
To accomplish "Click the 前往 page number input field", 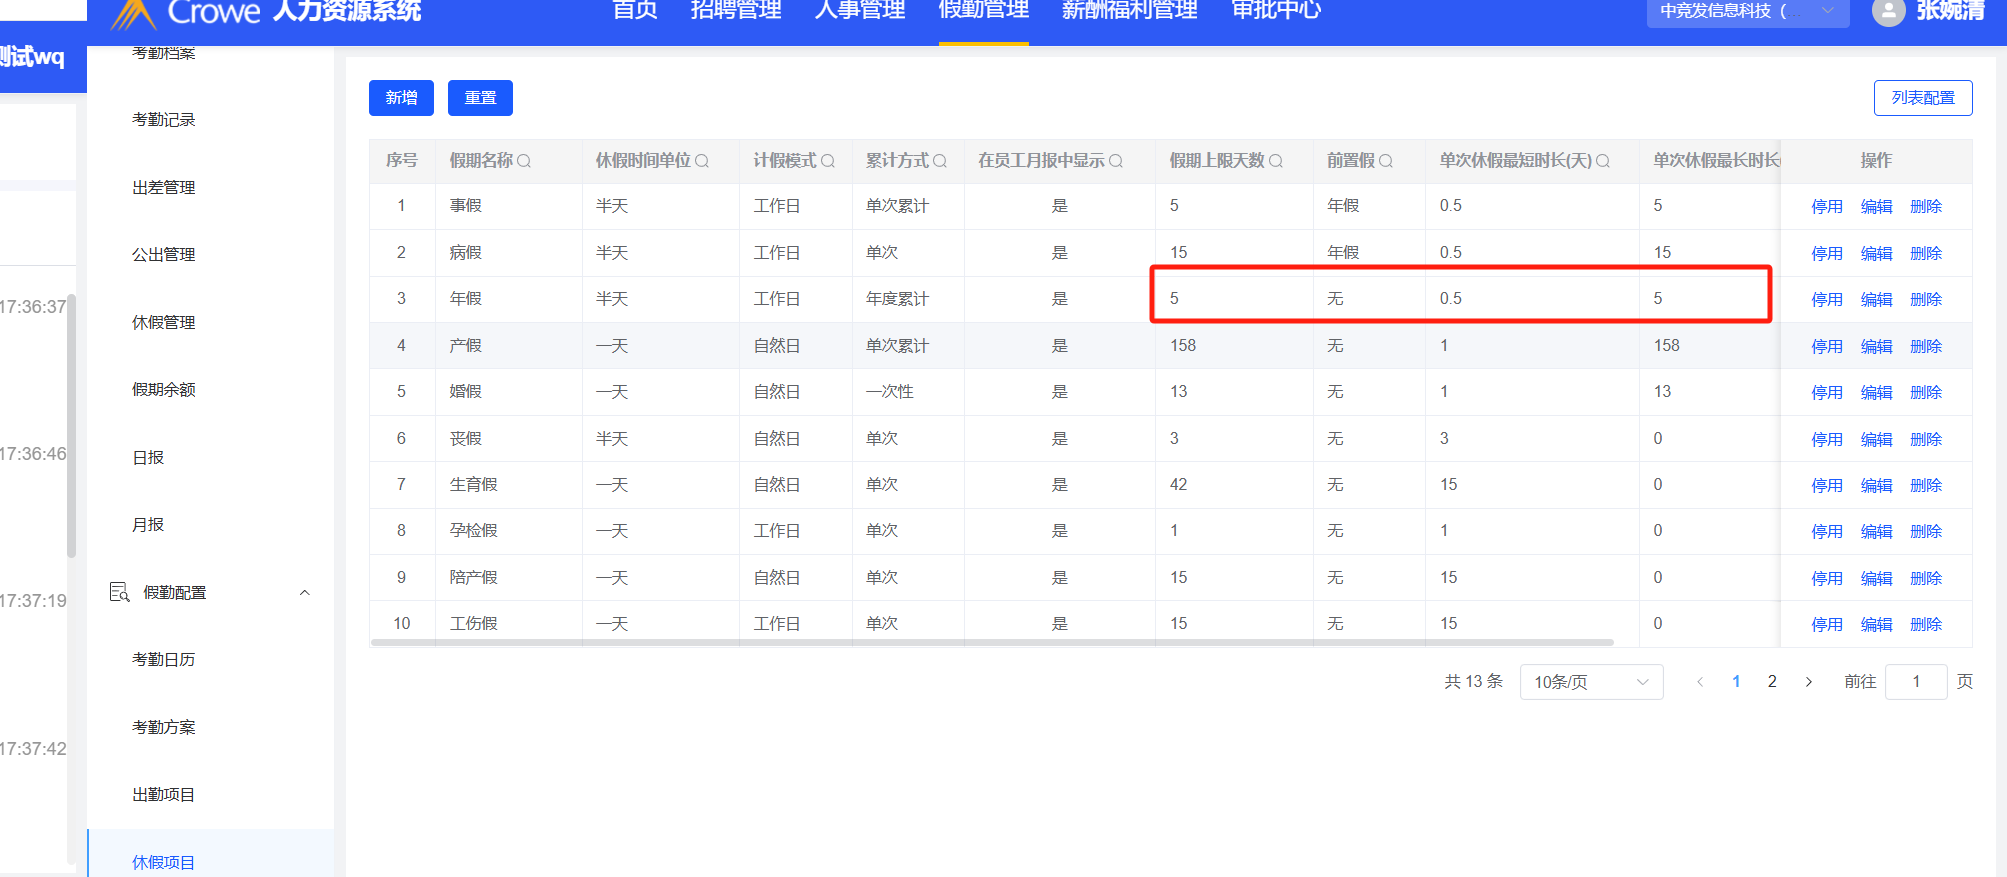I will 1915,682.
